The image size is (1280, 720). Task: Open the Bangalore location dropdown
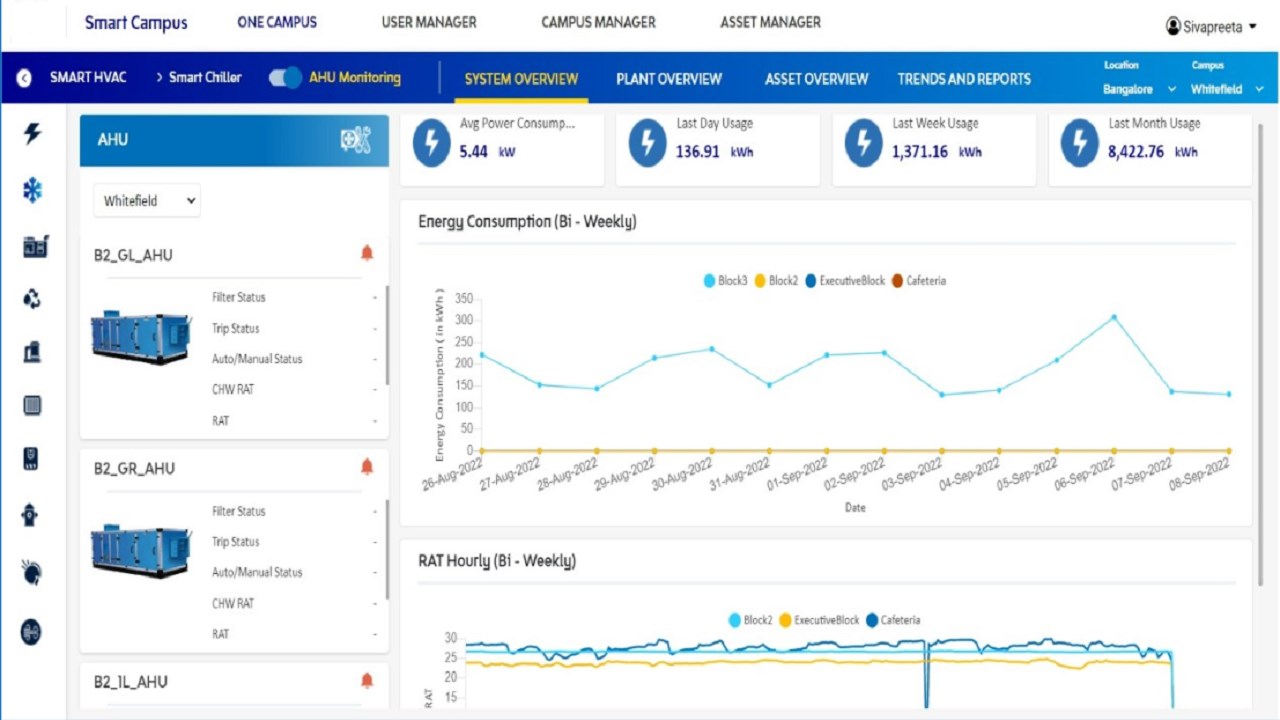1139,89
